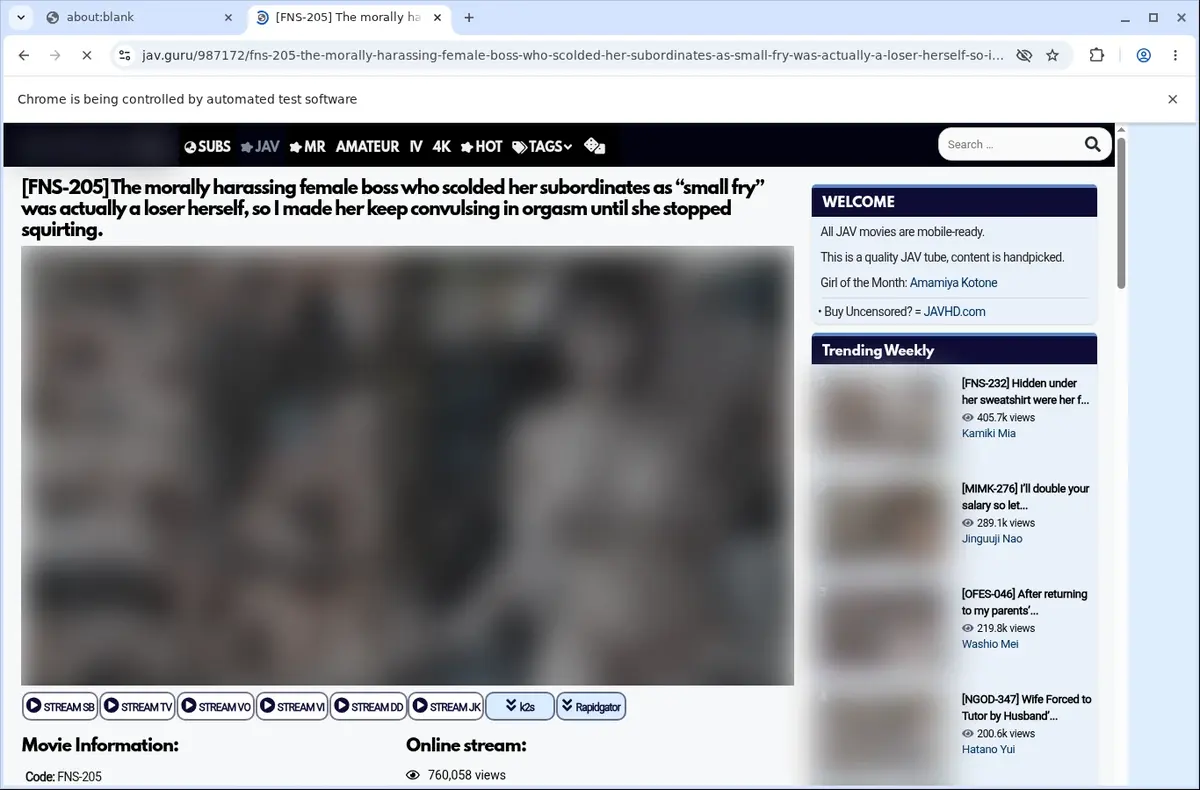1200x790 pixels.
Task: View site information icon in address bar
Action: coord(124,56)
